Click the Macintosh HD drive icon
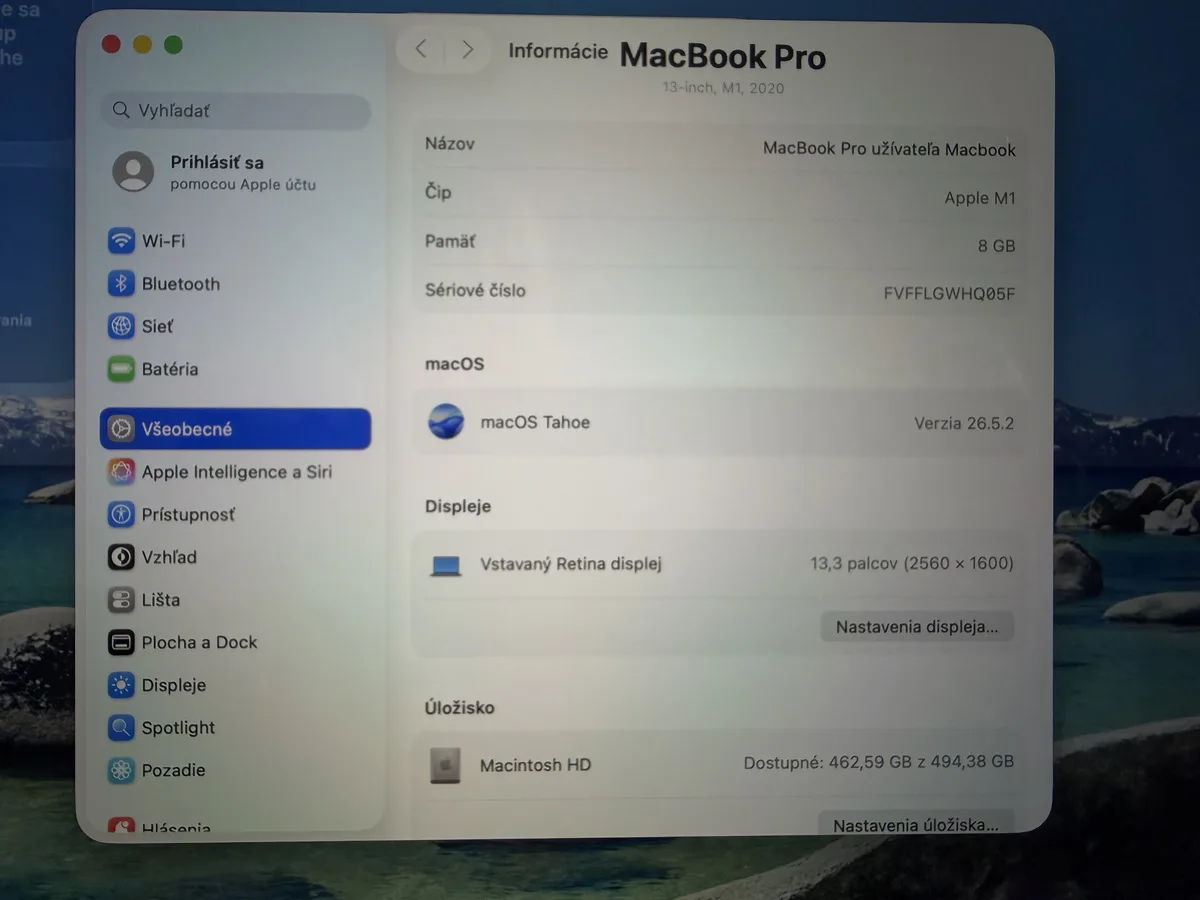 pos(446,765)
